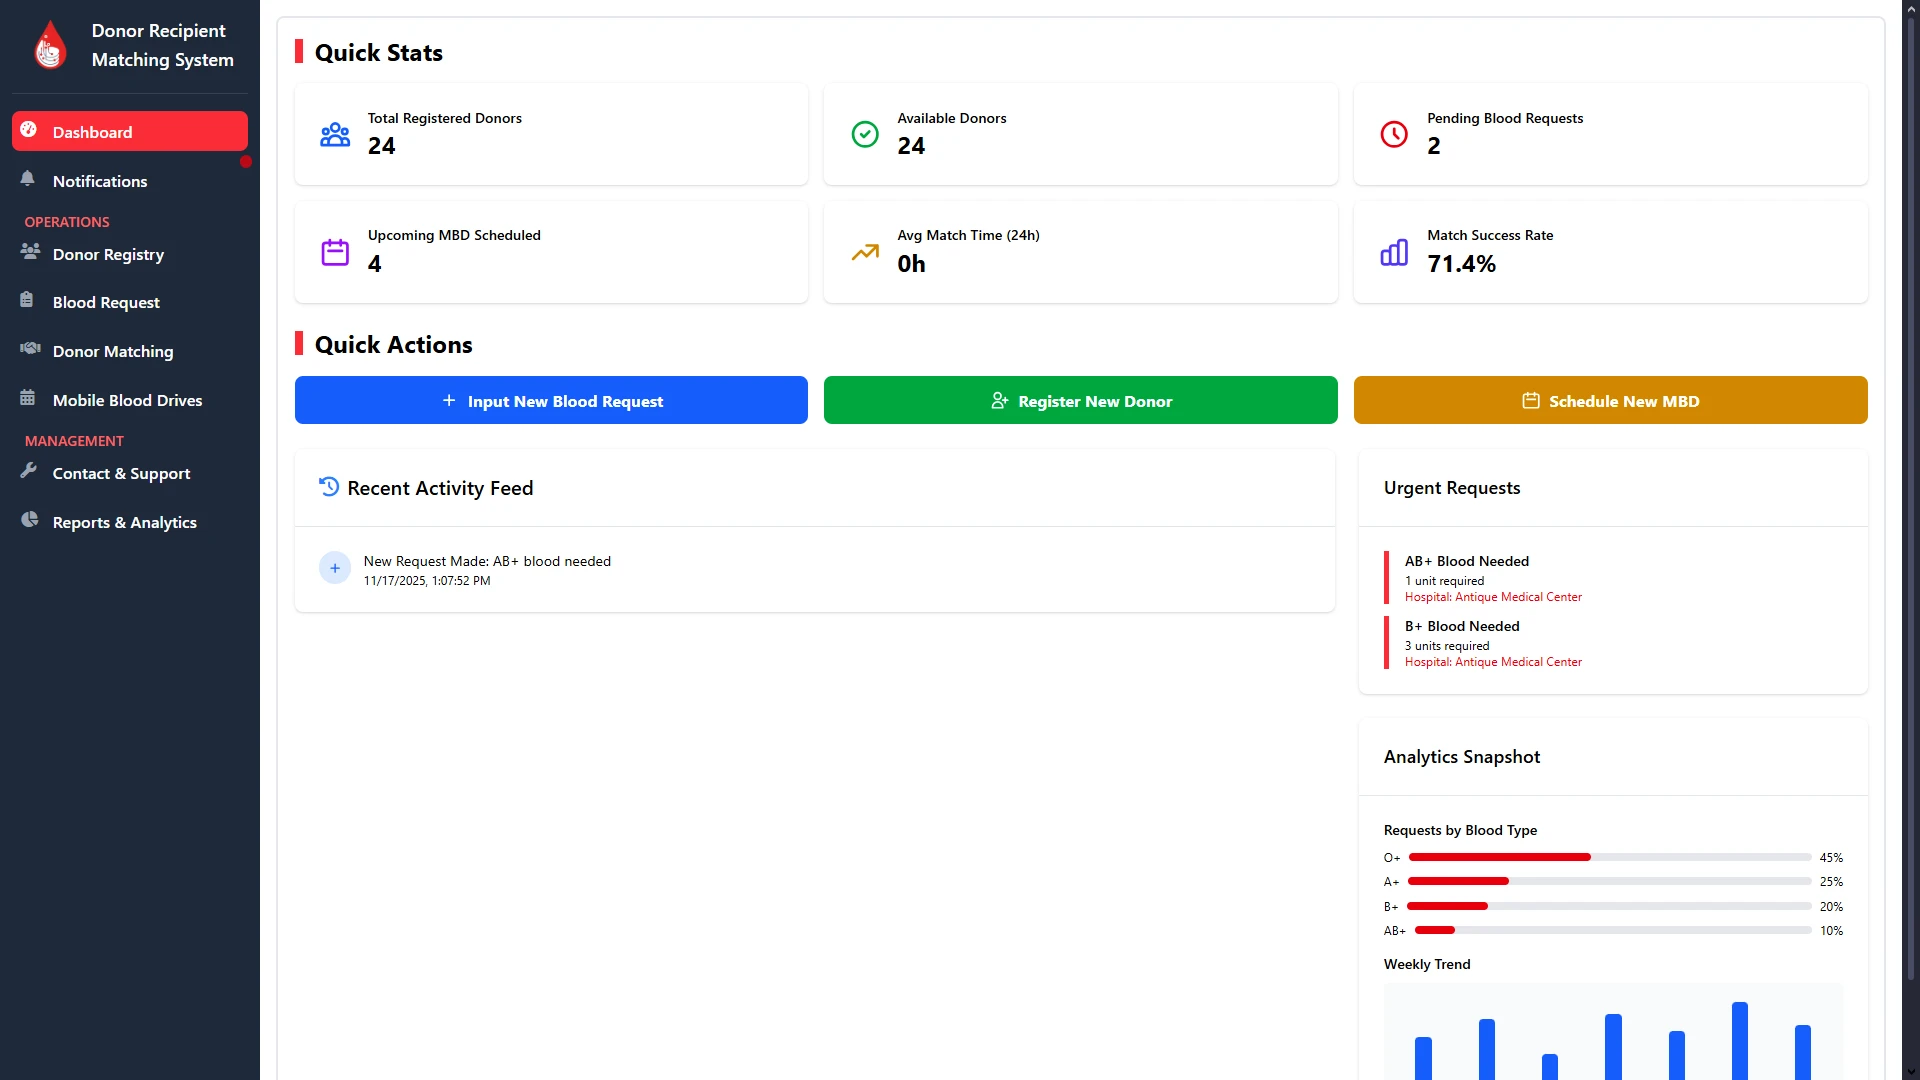Click the Pending Blood Requests count 2
1920x1080 pixels.
(1434, 146)
